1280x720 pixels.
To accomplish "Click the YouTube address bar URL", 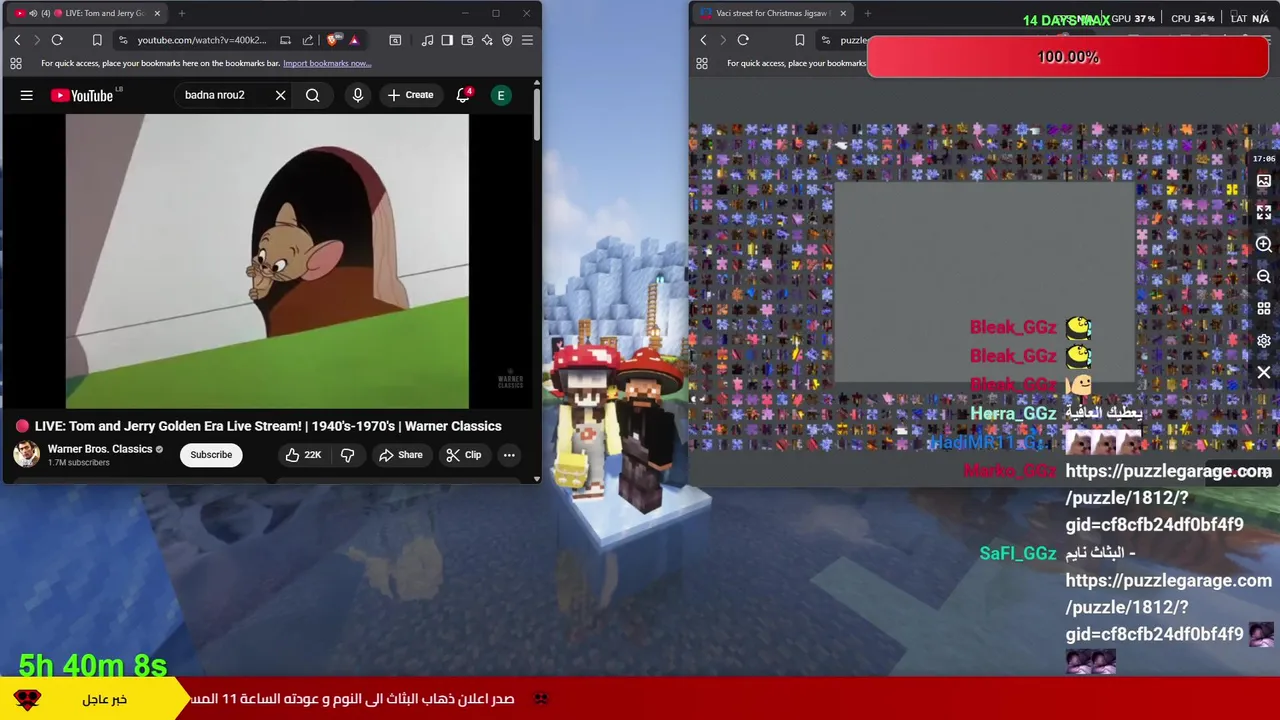I will click(202, 40).
